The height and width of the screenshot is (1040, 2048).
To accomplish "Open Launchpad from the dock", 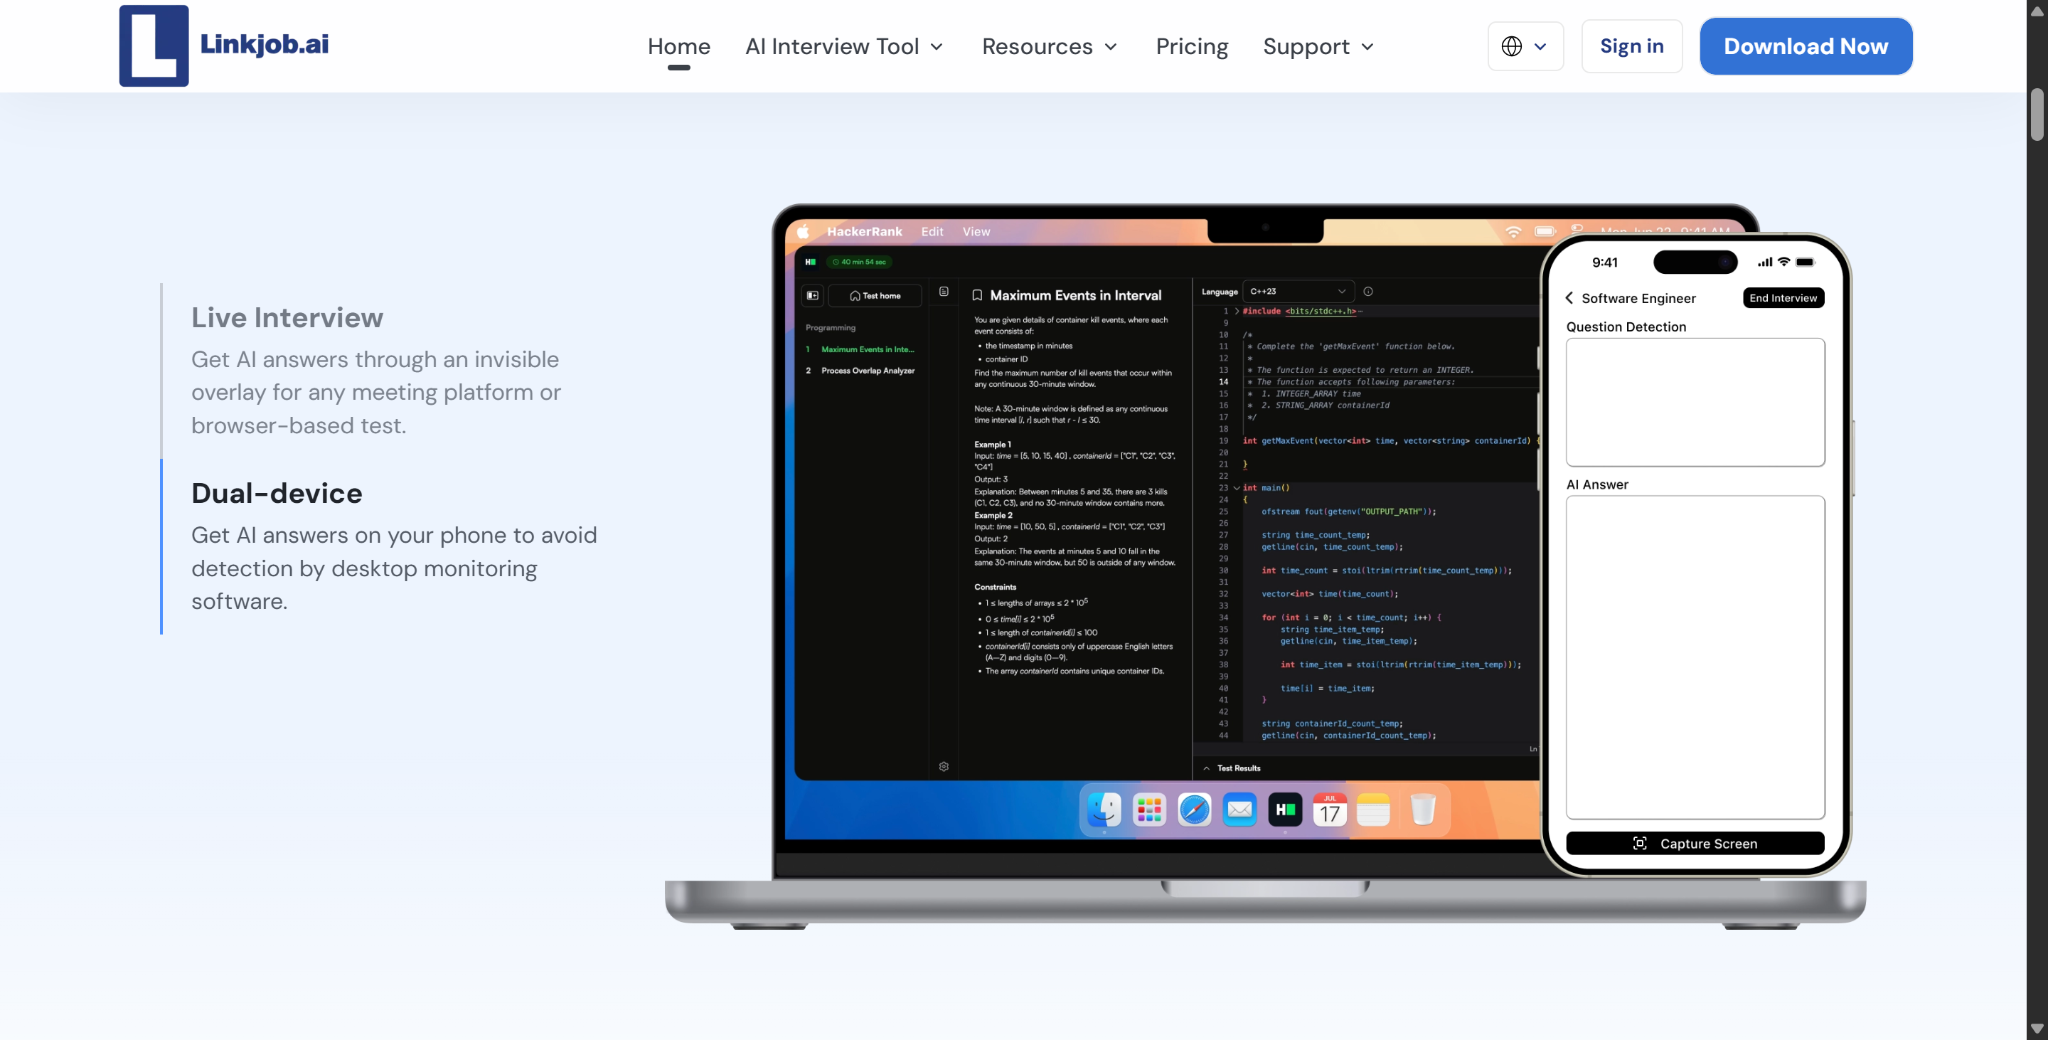I will click(x=1149, y=810).
